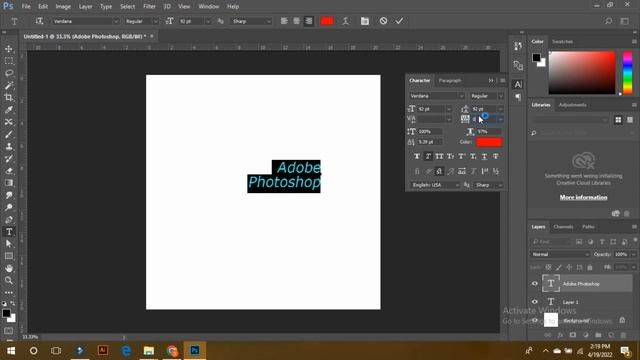Click red Color swatch in Character panel
Screen dimensions: 640x360
coord(489,142)
